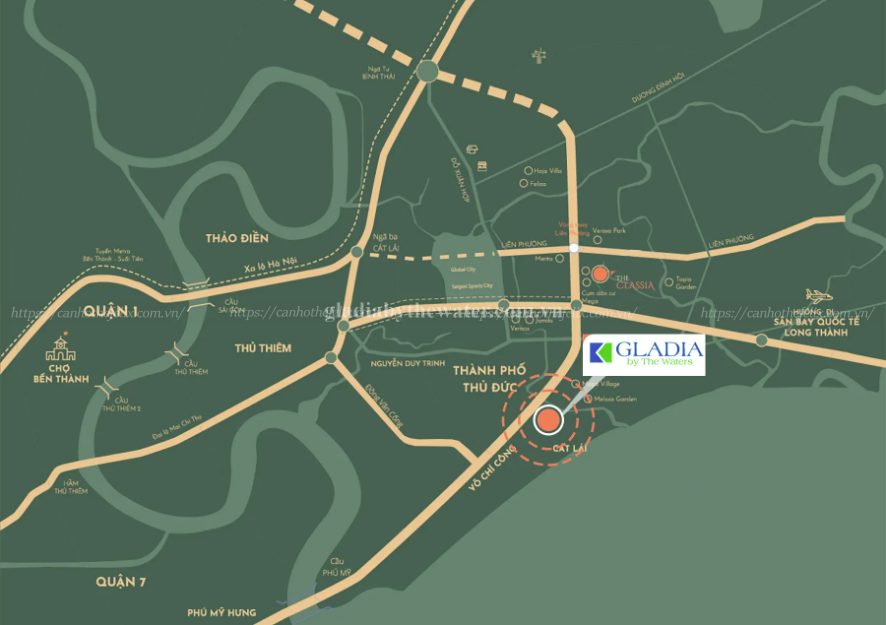Image resolution: width=886 pixels, height=625 pixels.
Task: Select the Feliza circle marker
Action: point(523,183)
